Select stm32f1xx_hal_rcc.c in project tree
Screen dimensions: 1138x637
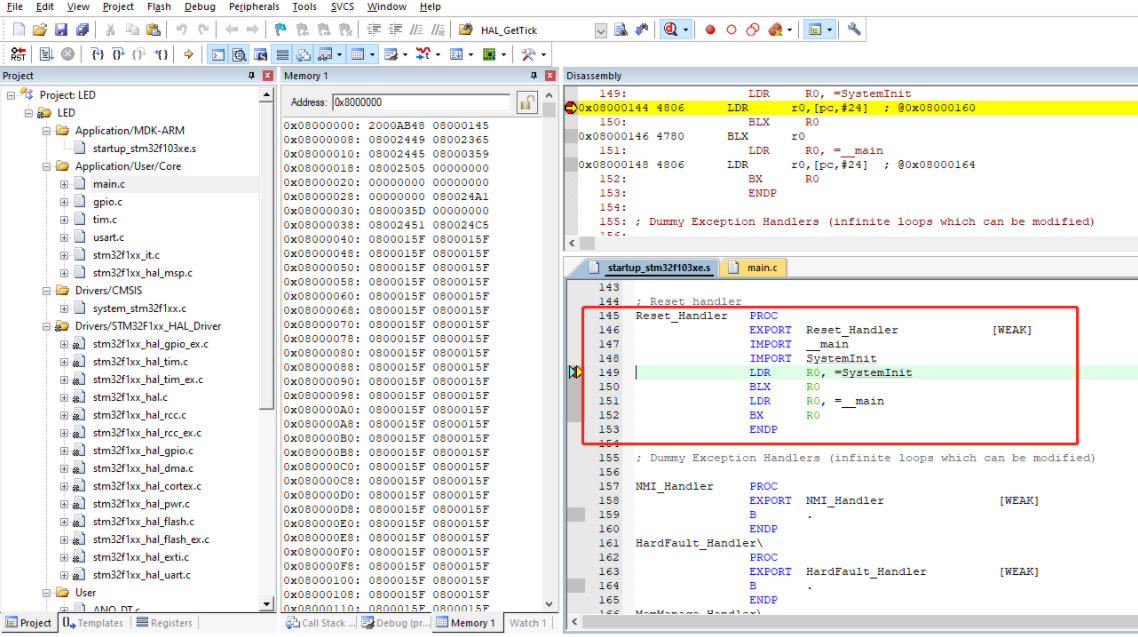pyautogui.click(x=139, y=415)
